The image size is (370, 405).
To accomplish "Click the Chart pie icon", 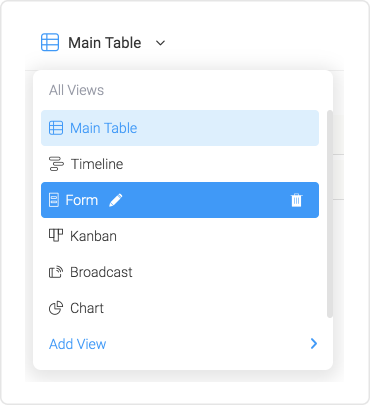I will coord(56,308).
